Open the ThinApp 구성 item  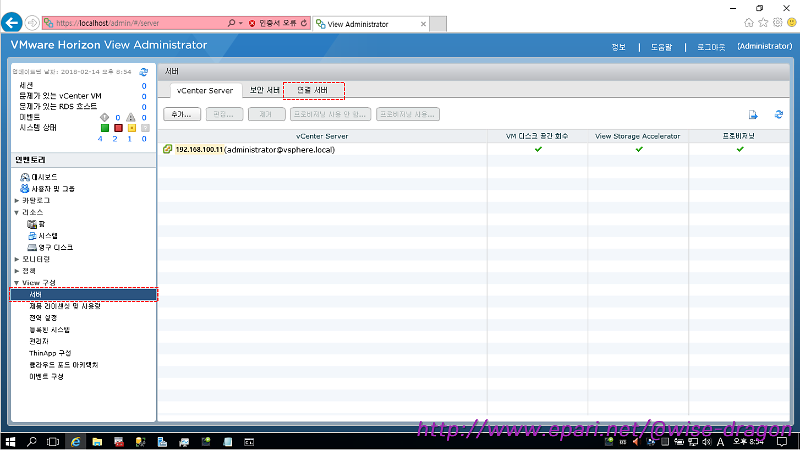point(50,353)
